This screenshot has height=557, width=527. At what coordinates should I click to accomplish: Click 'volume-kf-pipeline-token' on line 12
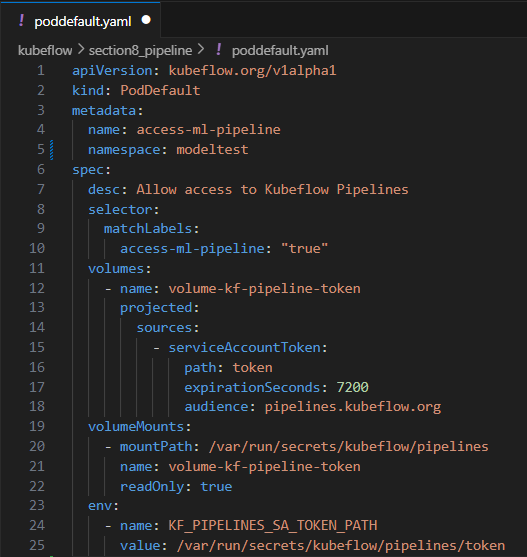point(265,288)
